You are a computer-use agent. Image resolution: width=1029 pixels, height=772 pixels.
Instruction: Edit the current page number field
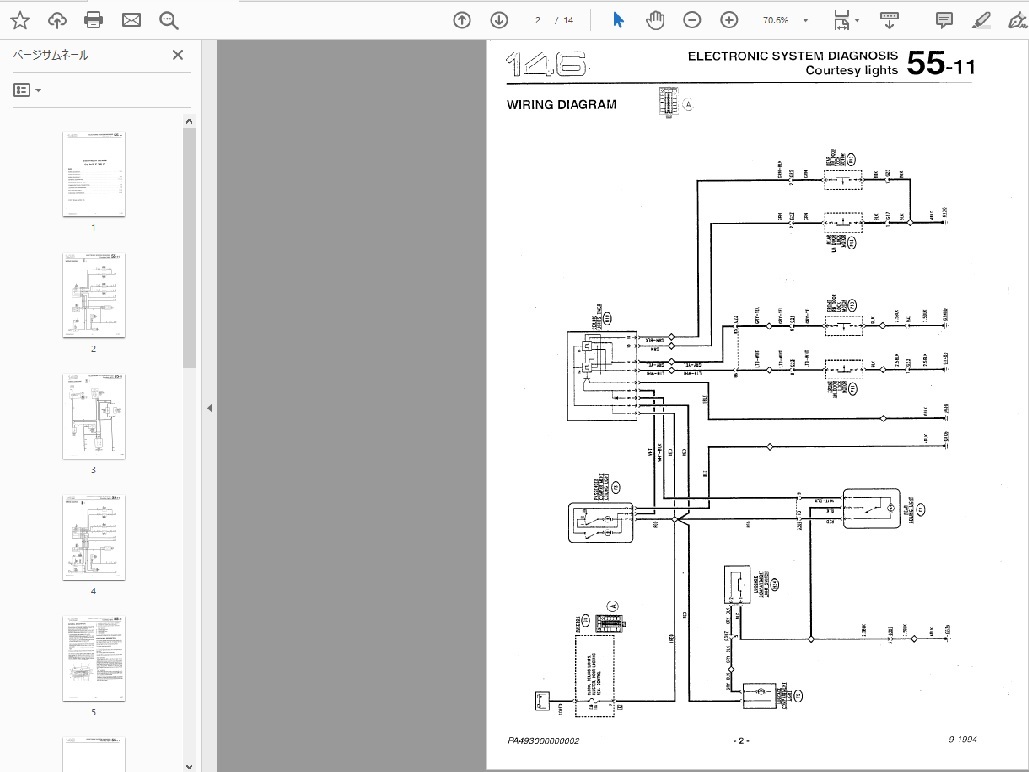point(537,20)
